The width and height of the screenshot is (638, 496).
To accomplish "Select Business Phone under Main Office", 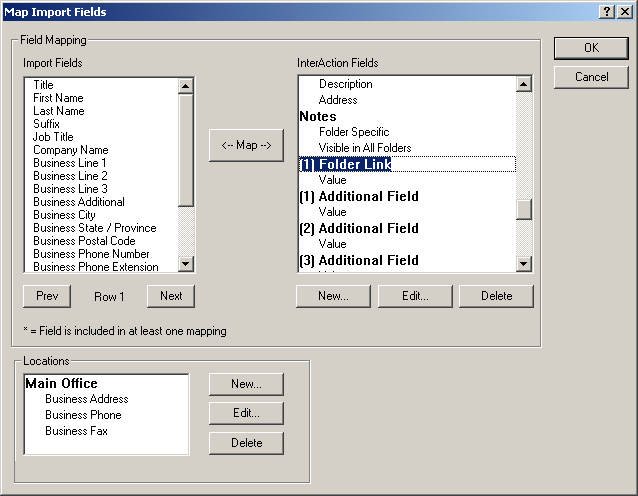I will click(x=83, y=415).
